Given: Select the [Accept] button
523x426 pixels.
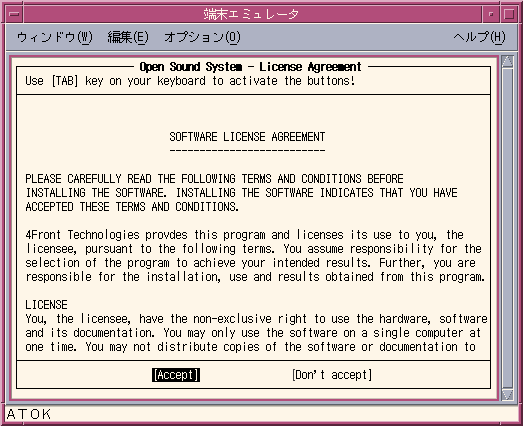Looking at the screenshot, I should [176, 375].
